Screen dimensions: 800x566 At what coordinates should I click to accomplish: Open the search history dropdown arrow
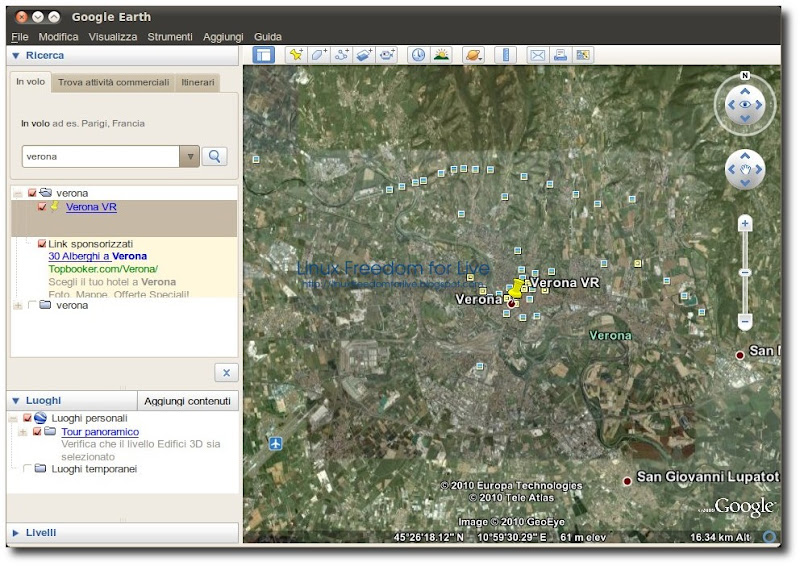[189, 156]
